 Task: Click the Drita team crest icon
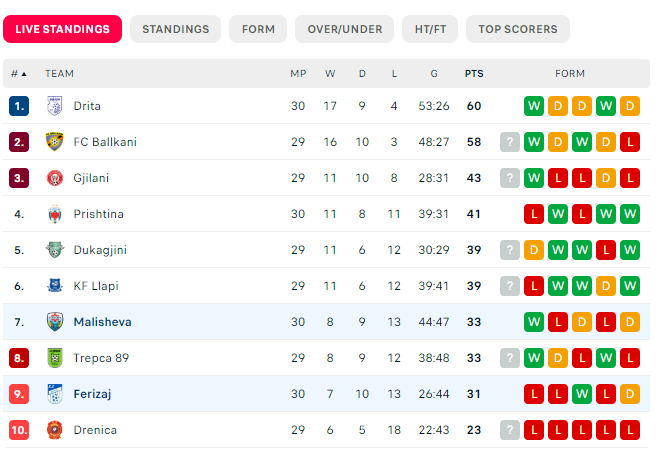click(55, 106)
